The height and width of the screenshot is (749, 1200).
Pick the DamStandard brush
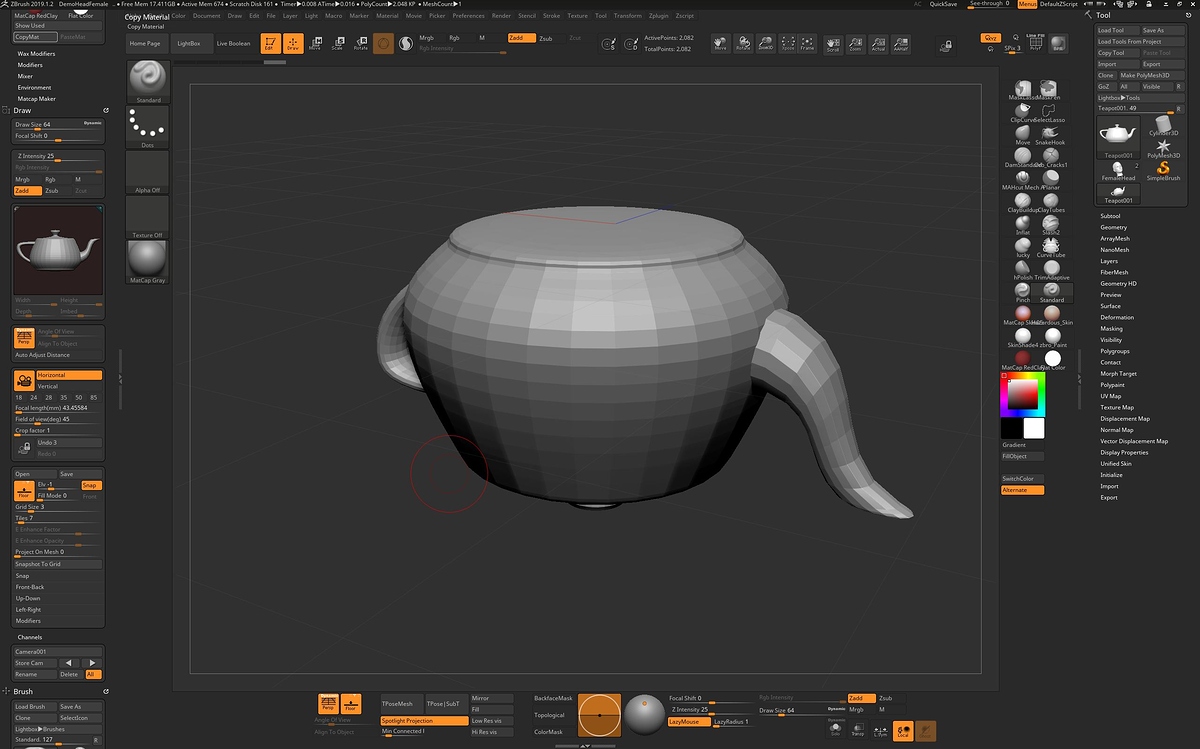[1022, 157]
